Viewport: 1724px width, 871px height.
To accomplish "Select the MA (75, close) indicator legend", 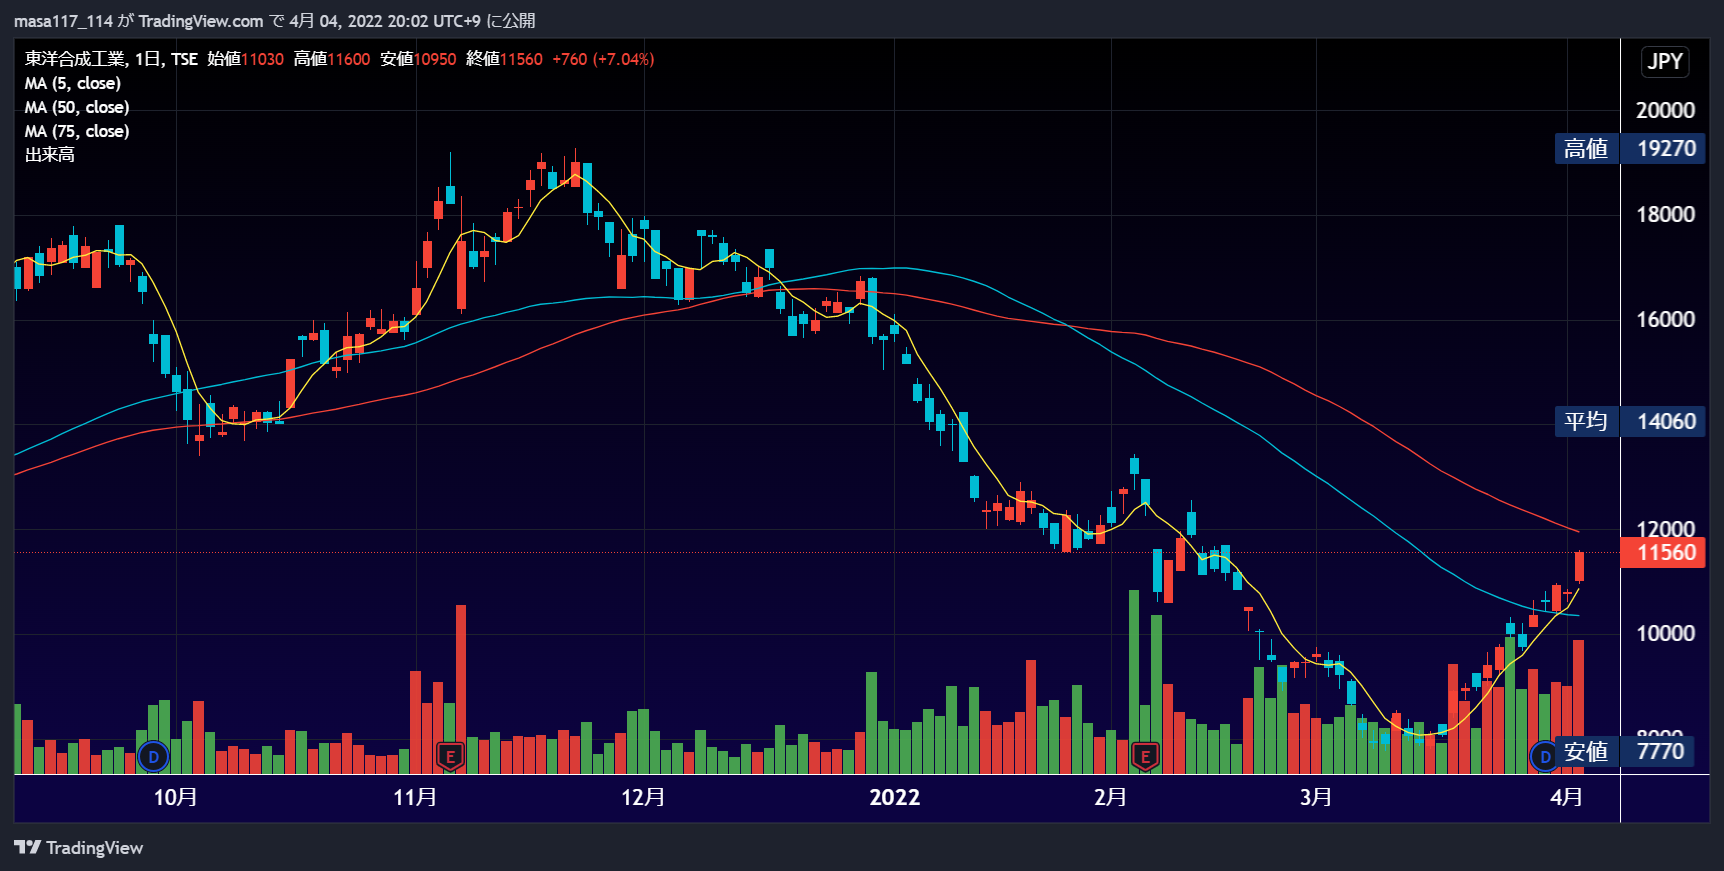I will [x=77, y=131].
